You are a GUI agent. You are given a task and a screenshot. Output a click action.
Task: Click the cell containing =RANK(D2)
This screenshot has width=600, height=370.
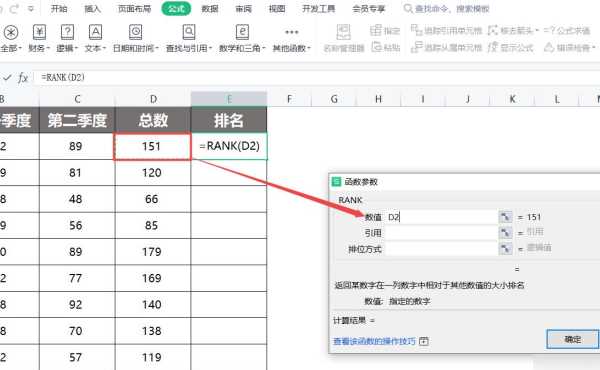pos(229,146)
